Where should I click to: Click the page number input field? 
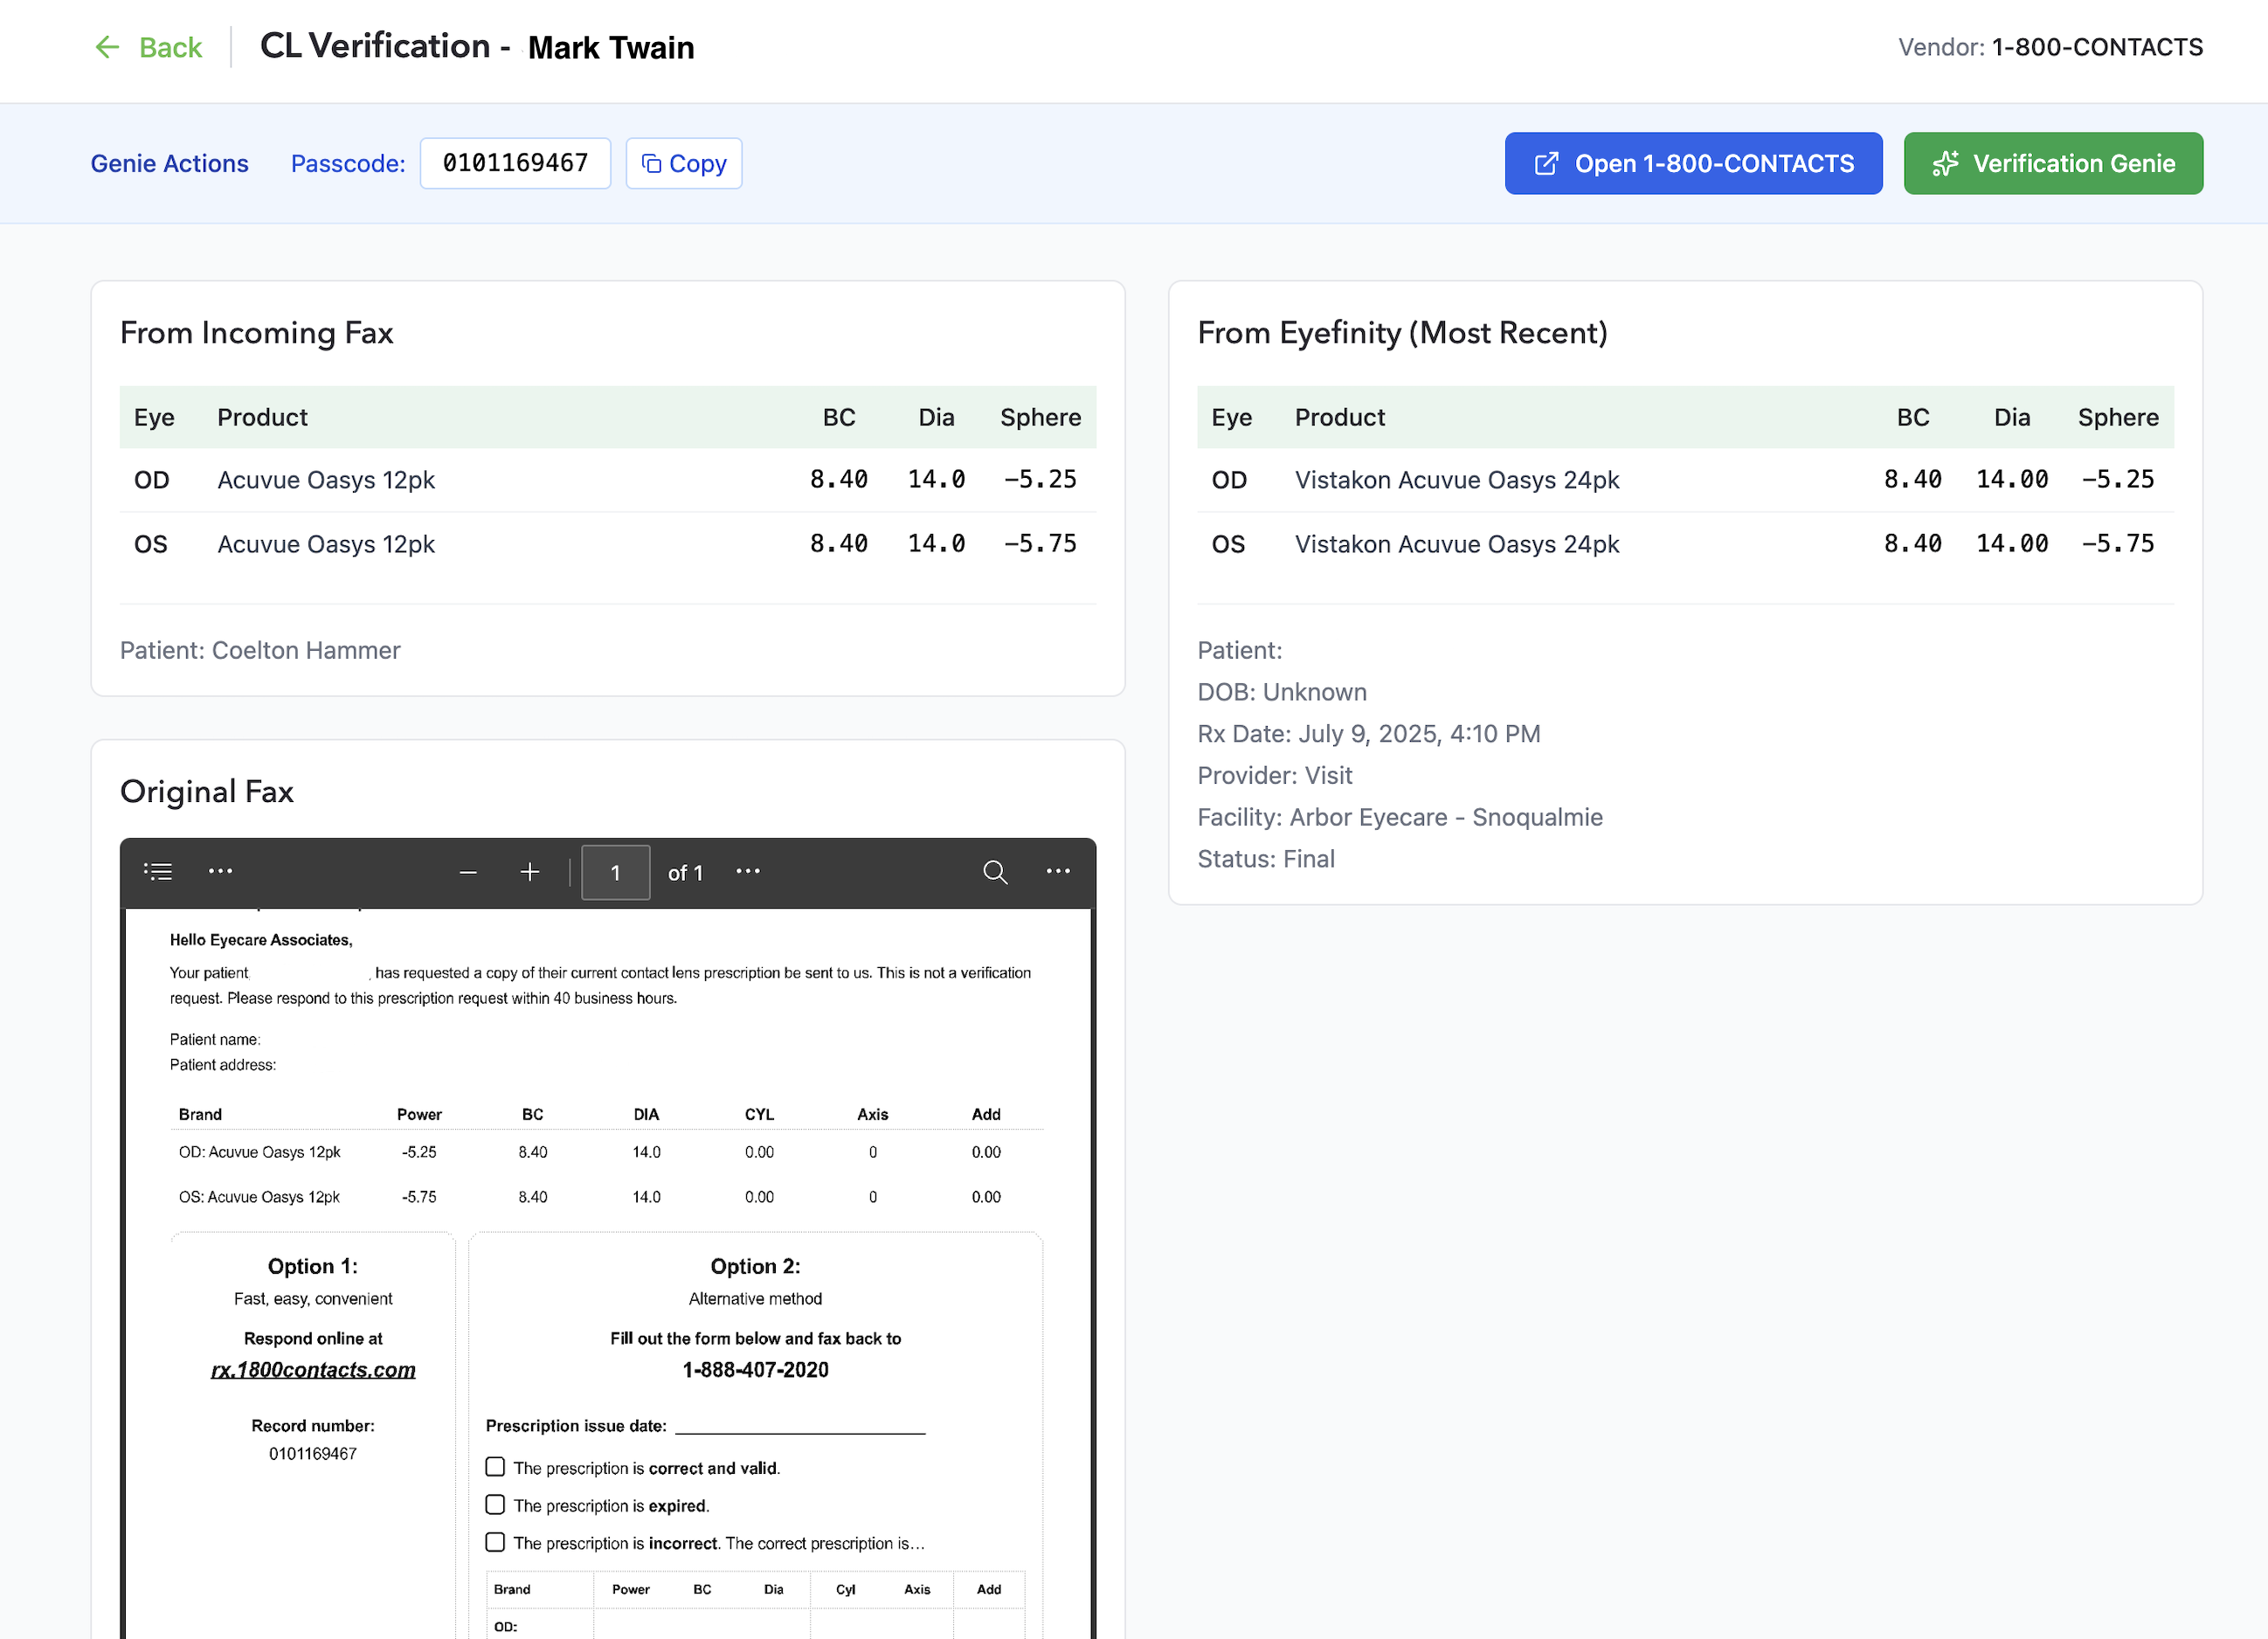(x=616, y=871)
